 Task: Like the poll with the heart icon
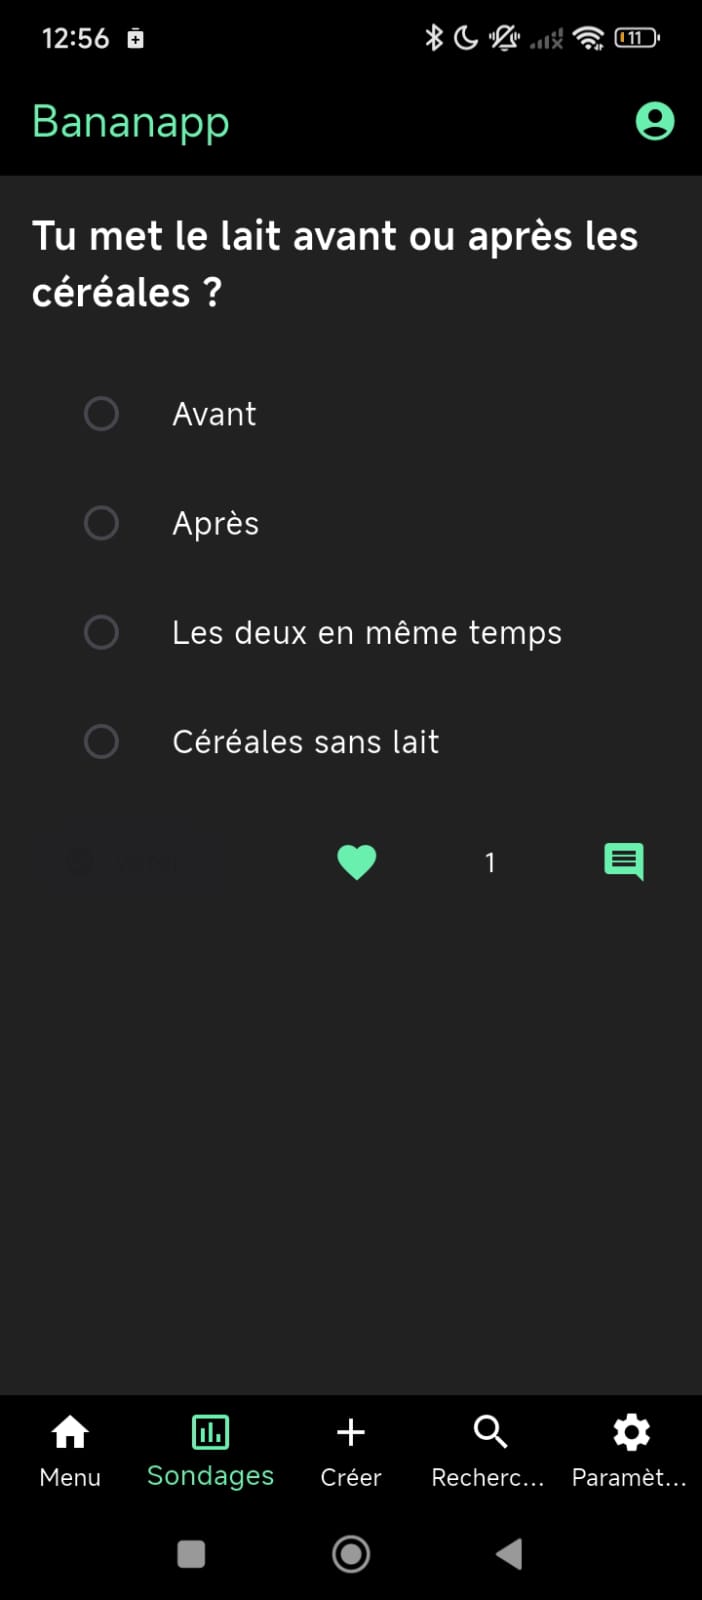(x=356, y=862)
